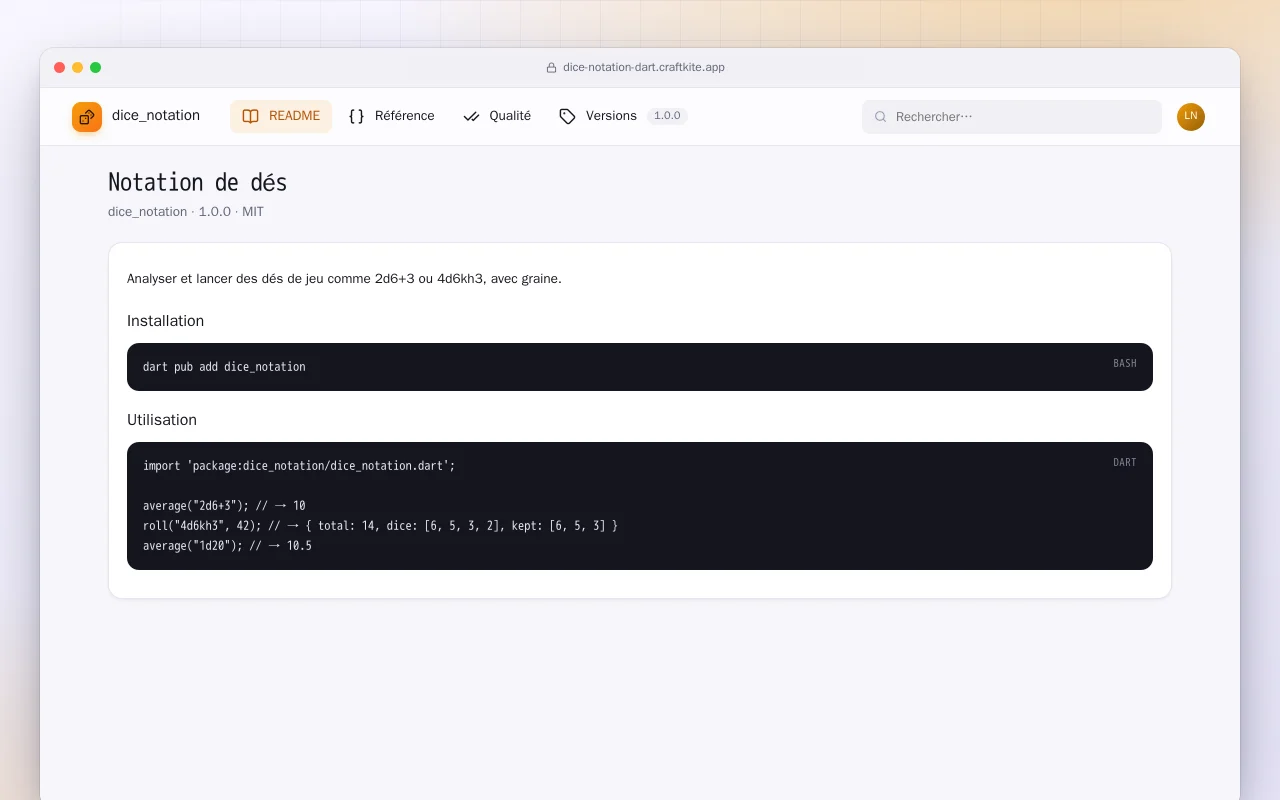Open the README tab

(x=281, y=116)
